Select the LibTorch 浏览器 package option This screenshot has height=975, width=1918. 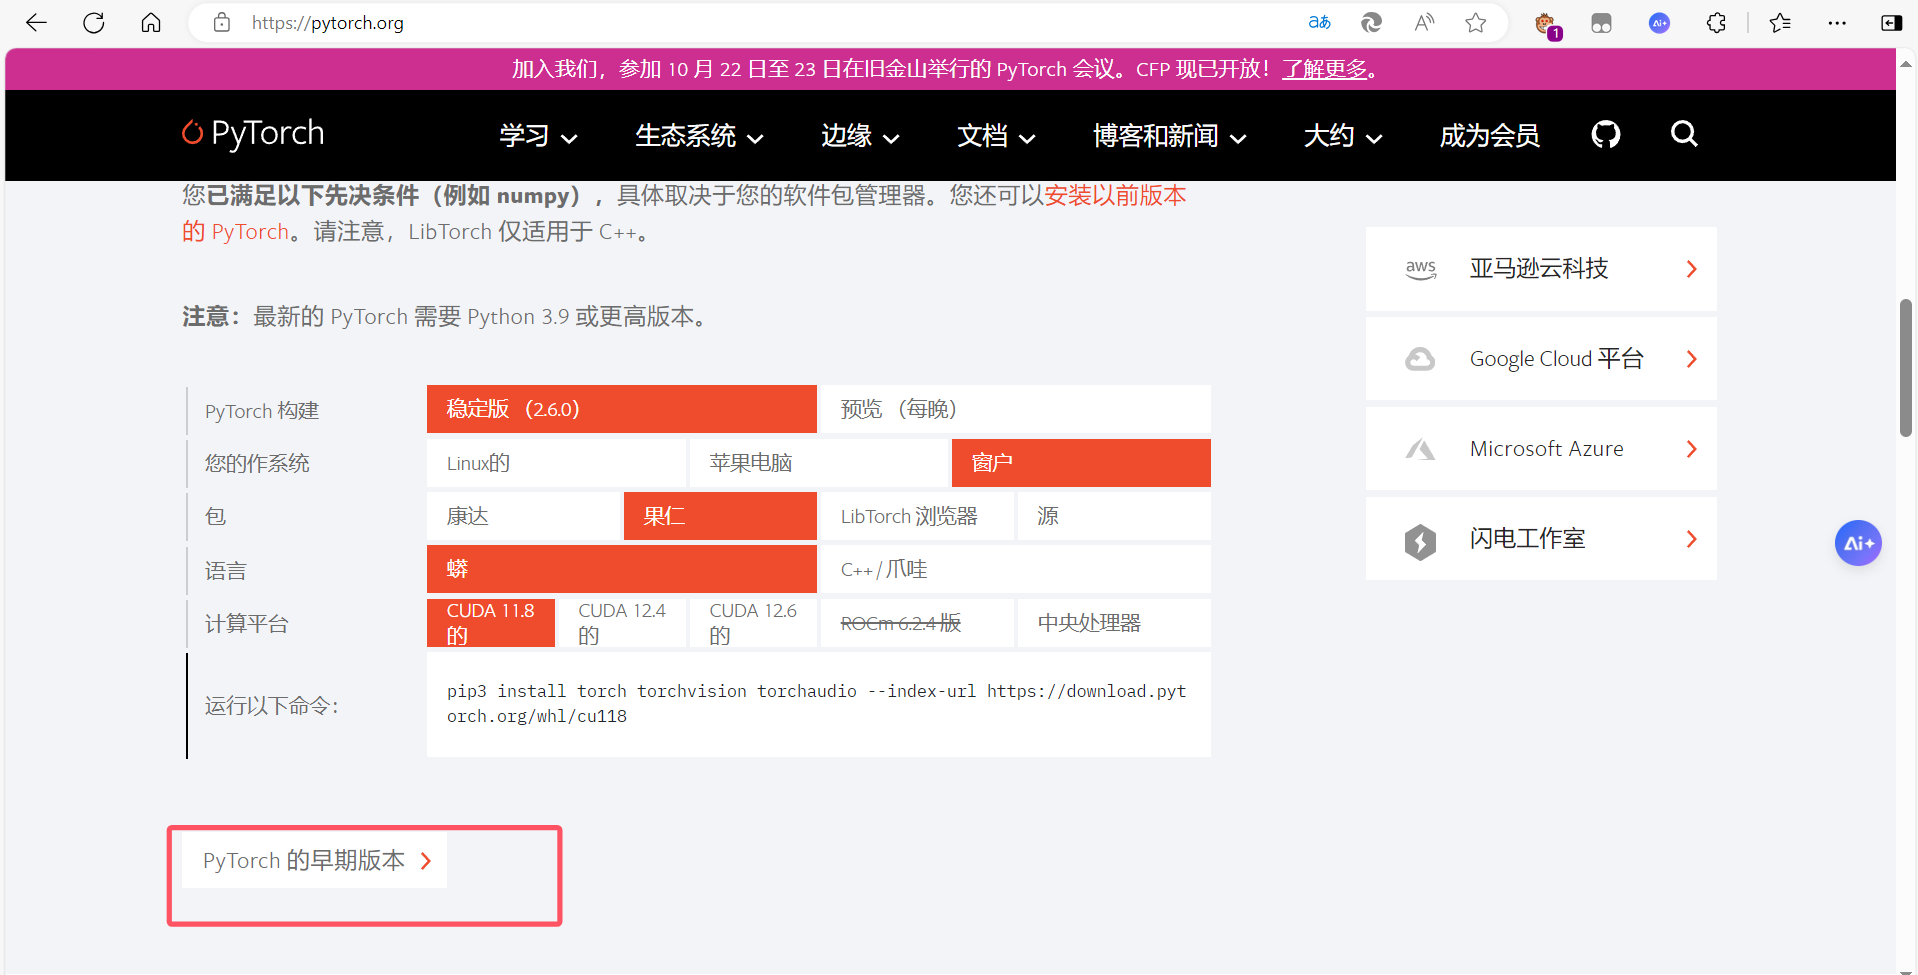click(917, 516)
